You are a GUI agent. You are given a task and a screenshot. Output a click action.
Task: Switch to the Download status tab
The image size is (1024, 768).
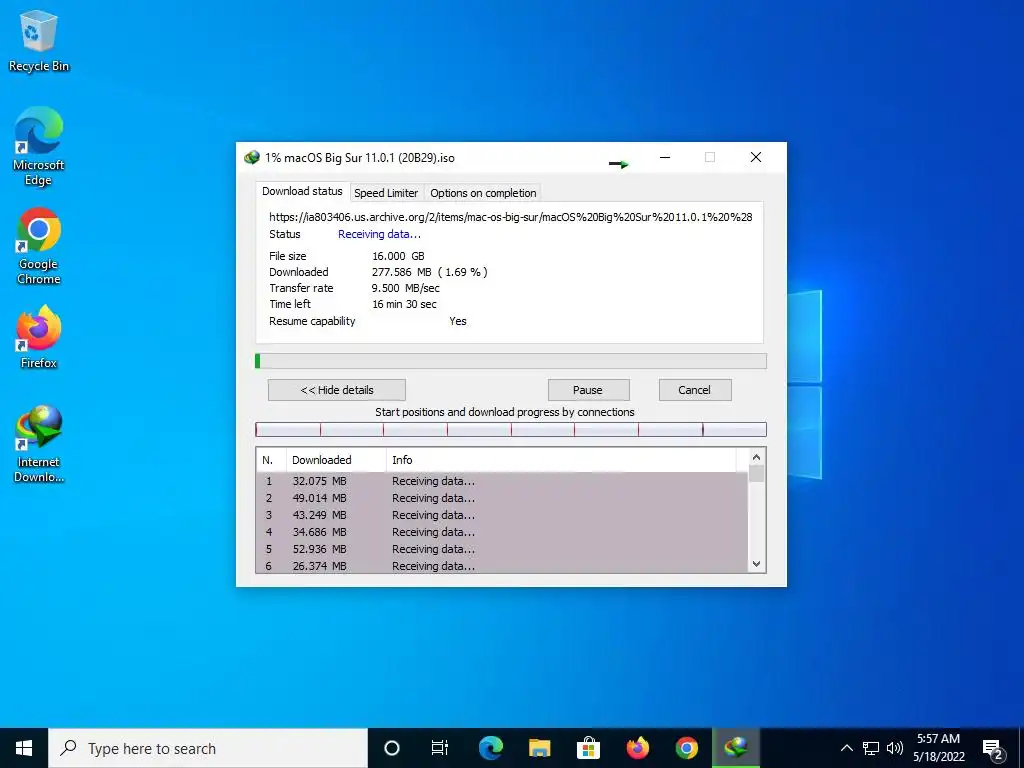coord(302,191)
